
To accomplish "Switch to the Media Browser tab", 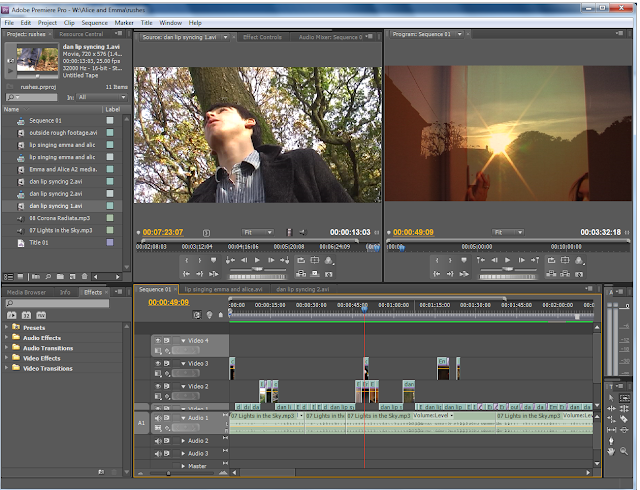I will (26, 292).
